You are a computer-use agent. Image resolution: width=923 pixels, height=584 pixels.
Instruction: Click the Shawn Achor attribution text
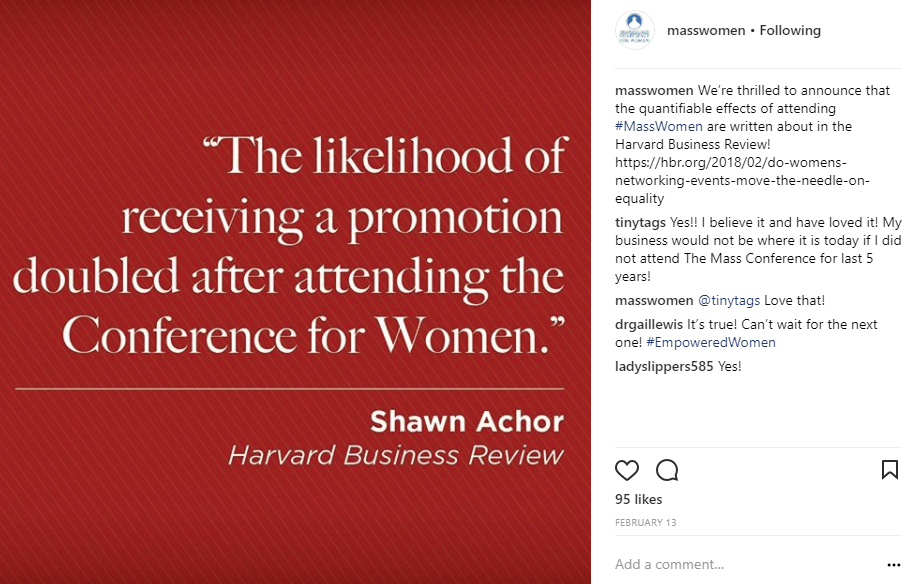[466, 421]
